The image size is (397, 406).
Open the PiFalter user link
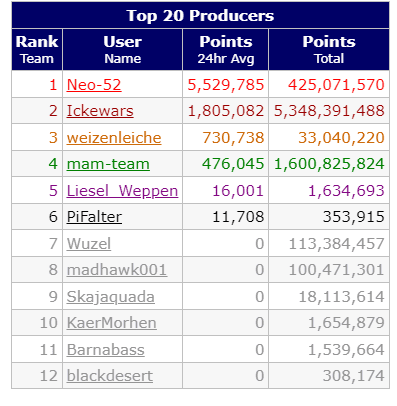pos(94,217)
